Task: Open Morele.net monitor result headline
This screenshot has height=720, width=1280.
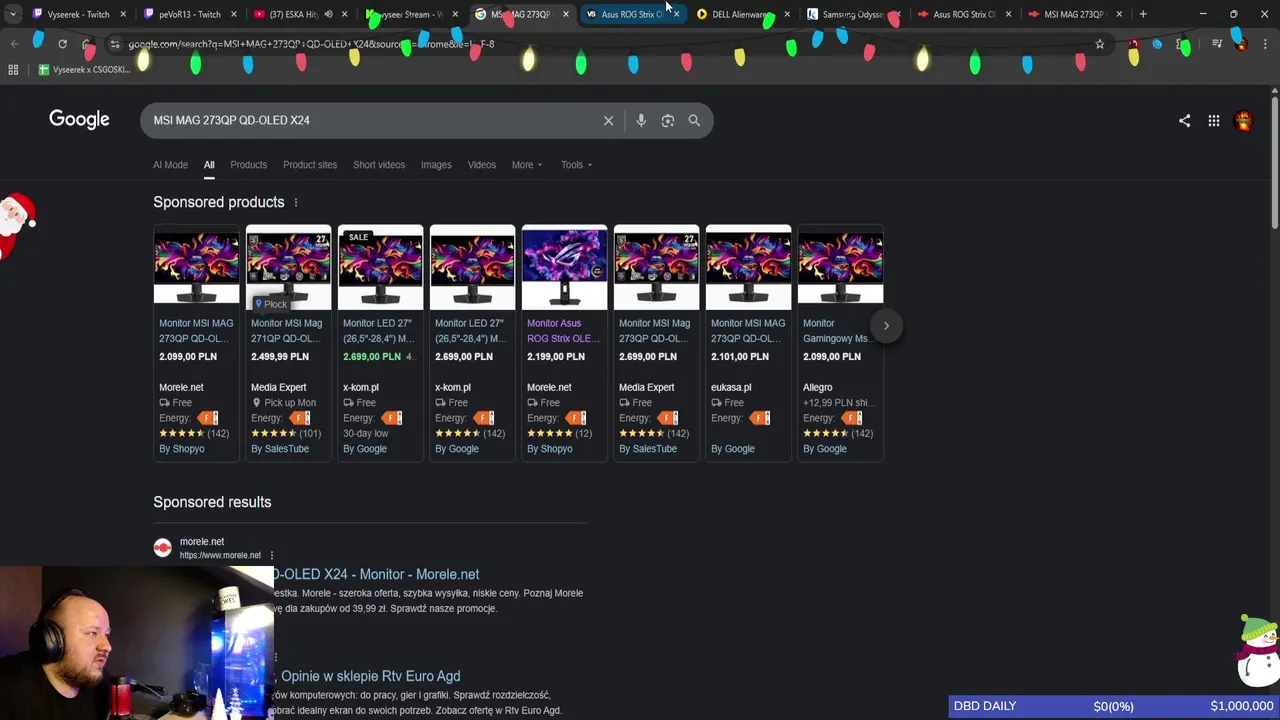Action: tap(376, 574)
